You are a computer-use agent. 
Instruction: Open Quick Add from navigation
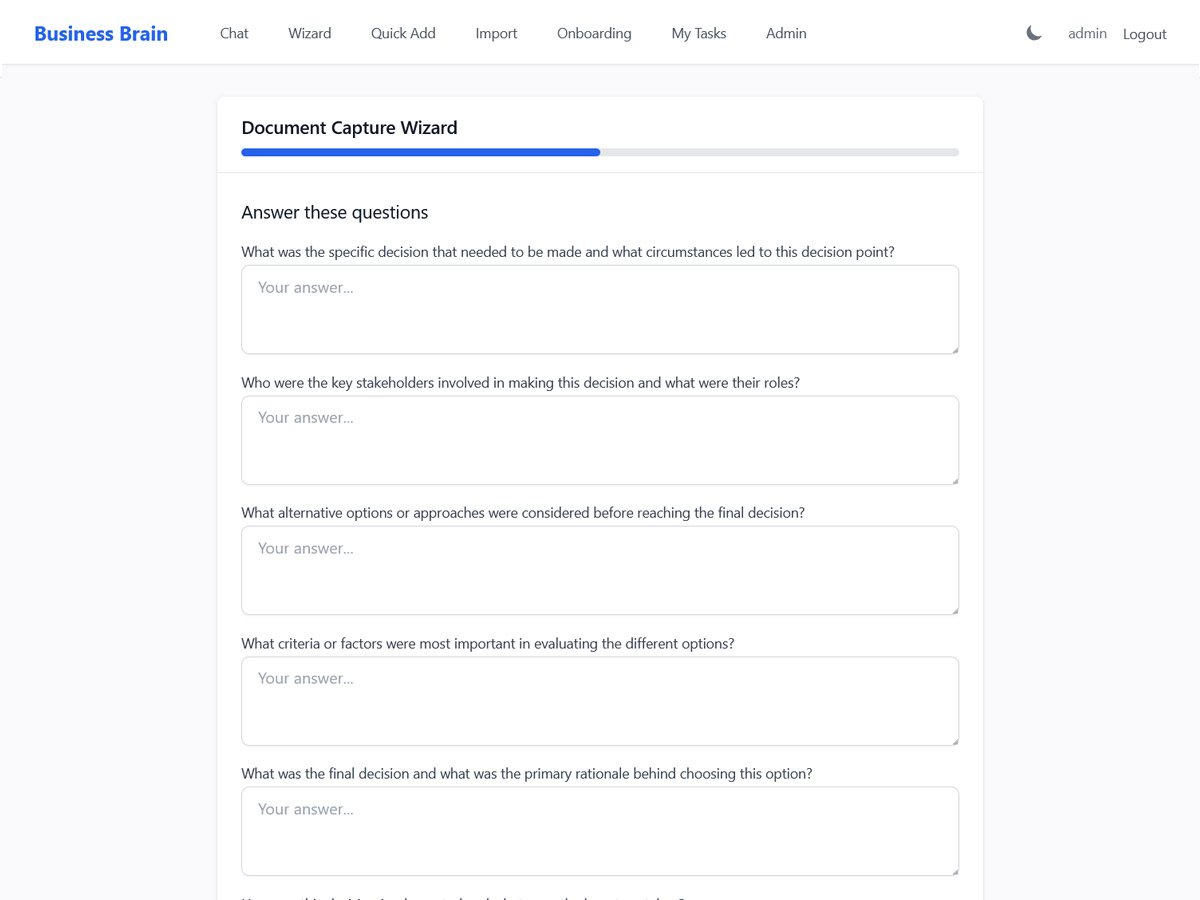[x=403, y=33]
